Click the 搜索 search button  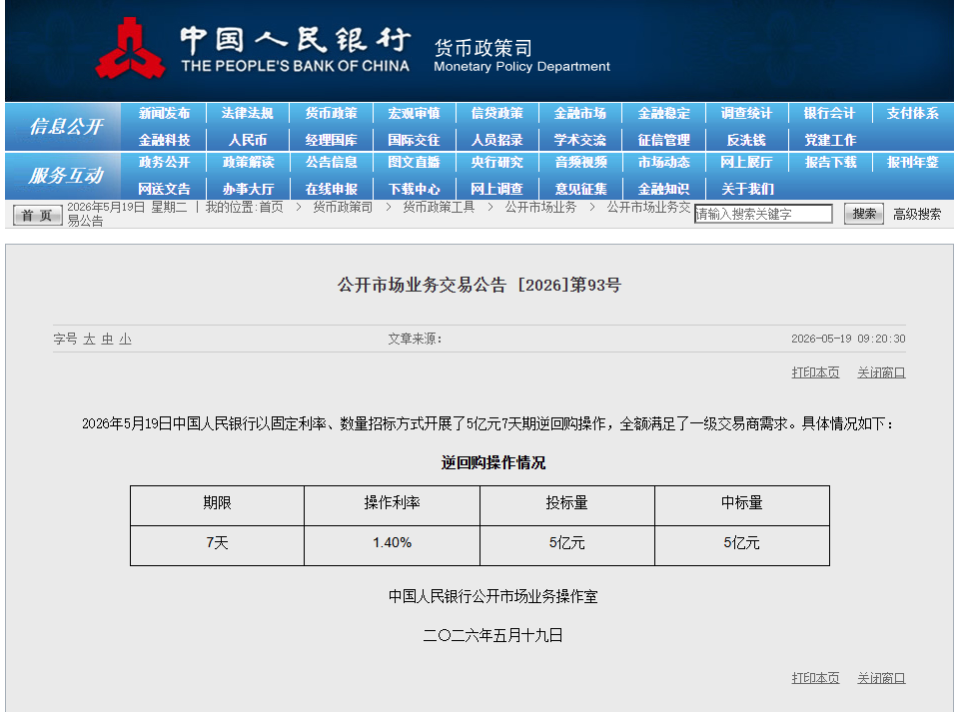click(x=863, y=214)
